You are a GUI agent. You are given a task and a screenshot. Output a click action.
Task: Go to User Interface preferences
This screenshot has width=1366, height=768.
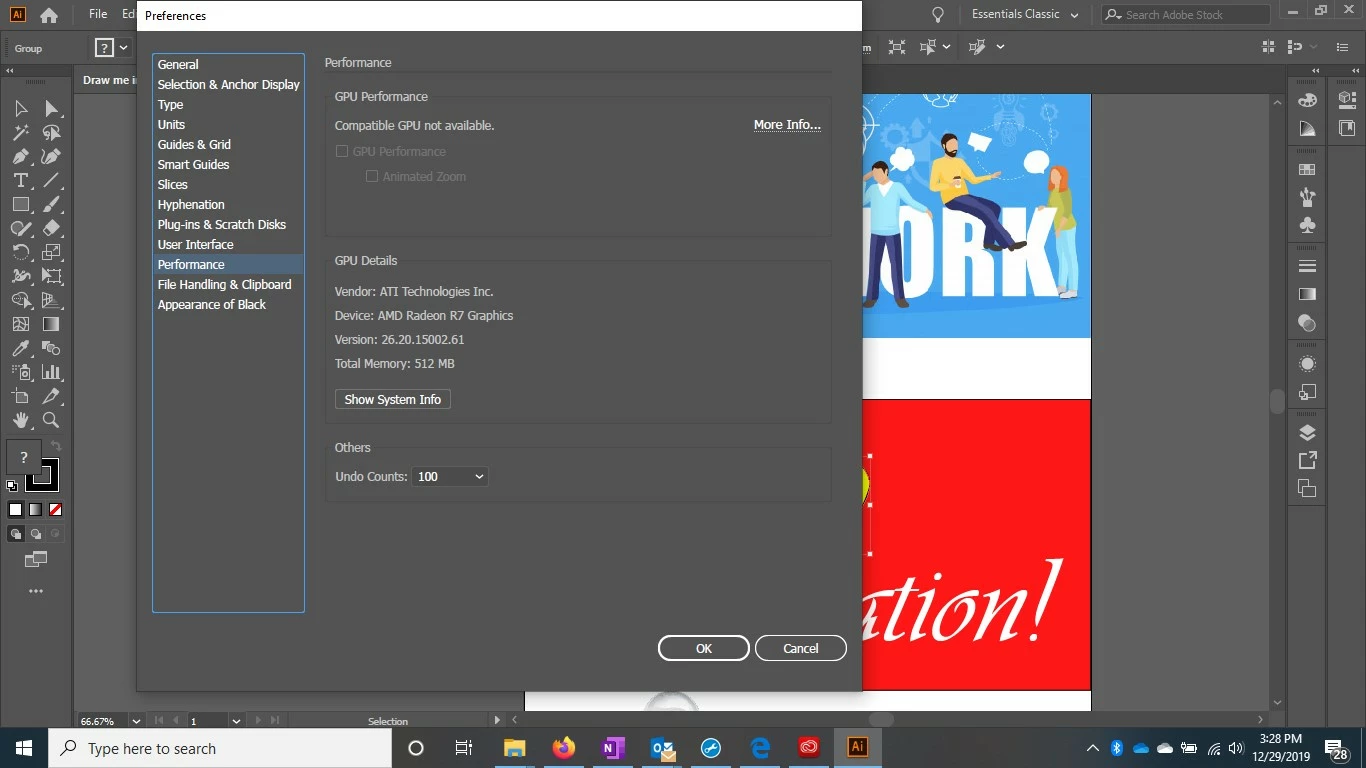(195, 244)
